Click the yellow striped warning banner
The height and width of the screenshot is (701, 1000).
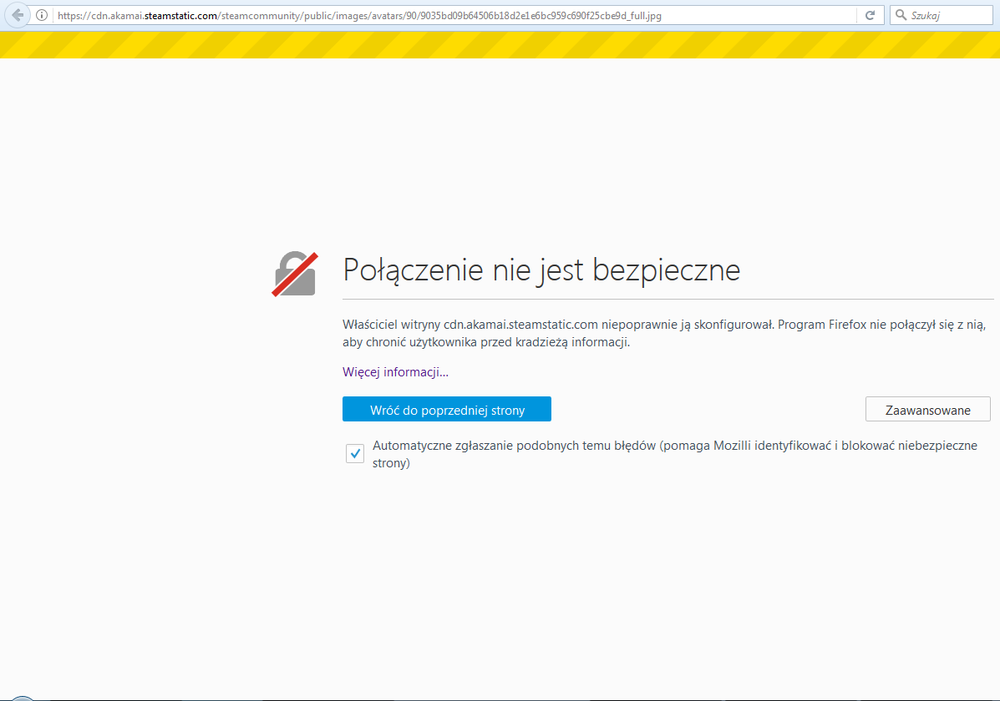[x=500, y=44]
